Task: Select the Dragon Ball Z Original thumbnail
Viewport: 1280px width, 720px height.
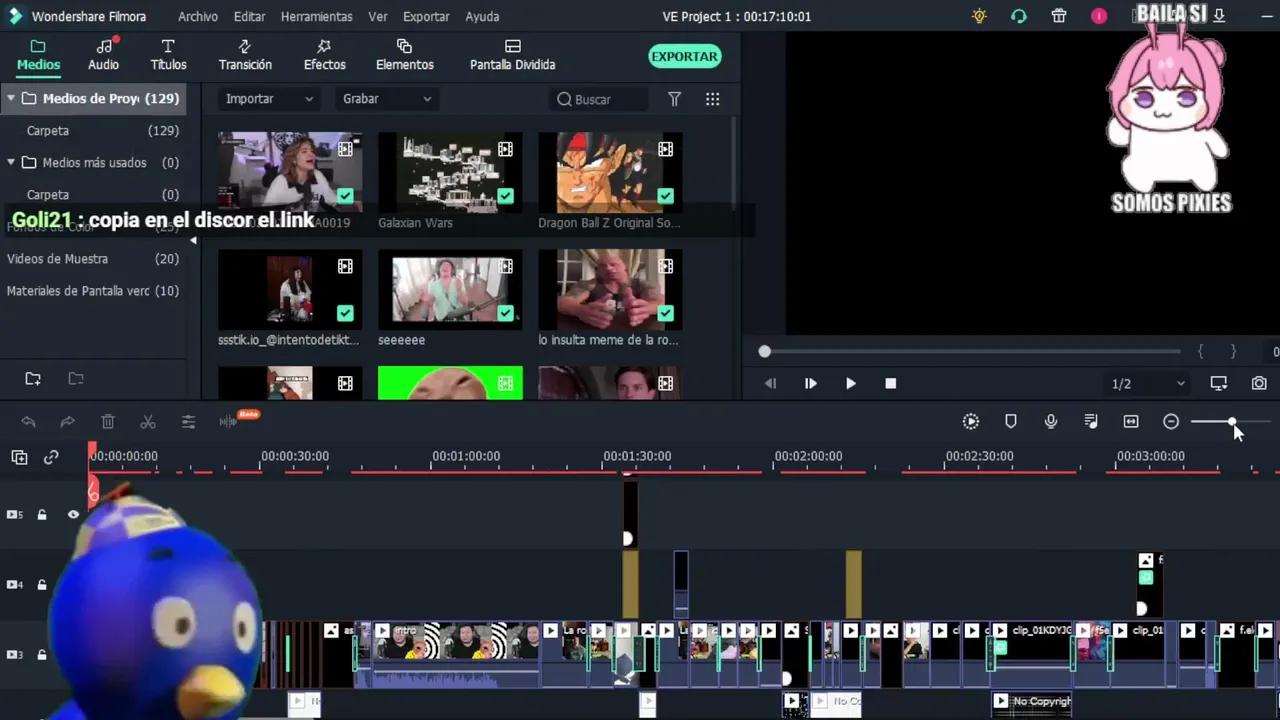Action: pyautogui.click(x=610, y=172)
